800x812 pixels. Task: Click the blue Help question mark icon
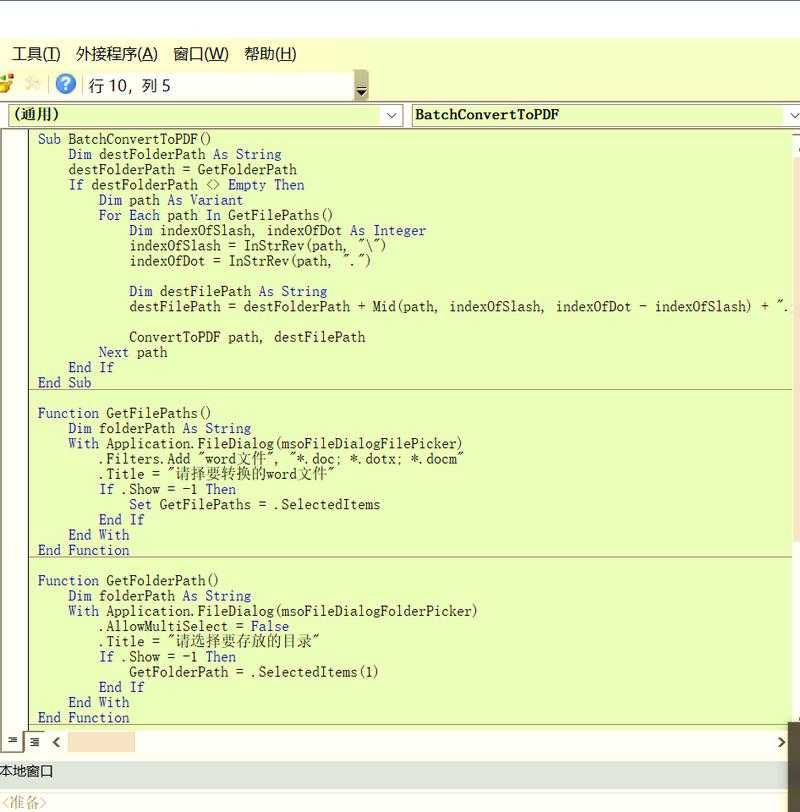point(66,84)
